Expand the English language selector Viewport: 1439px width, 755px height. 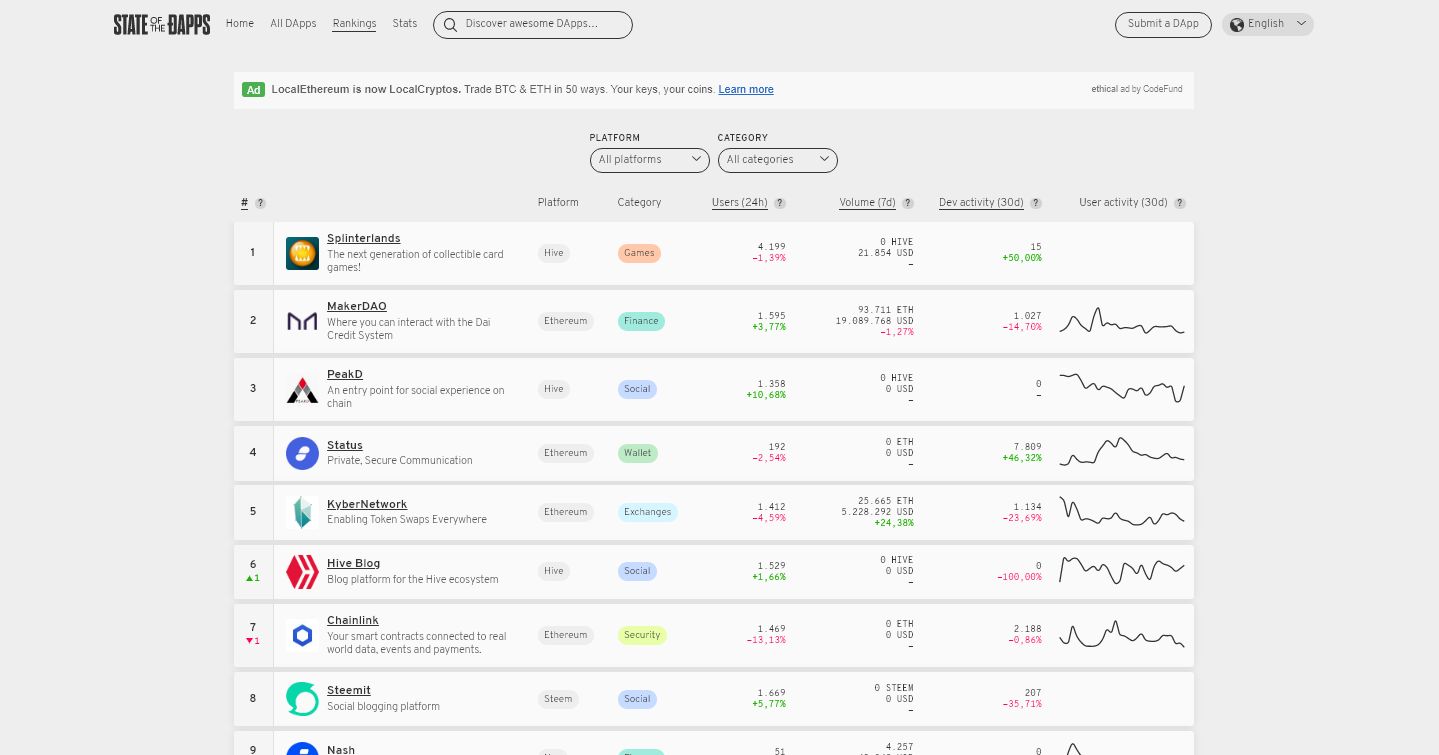point(1268,24)
